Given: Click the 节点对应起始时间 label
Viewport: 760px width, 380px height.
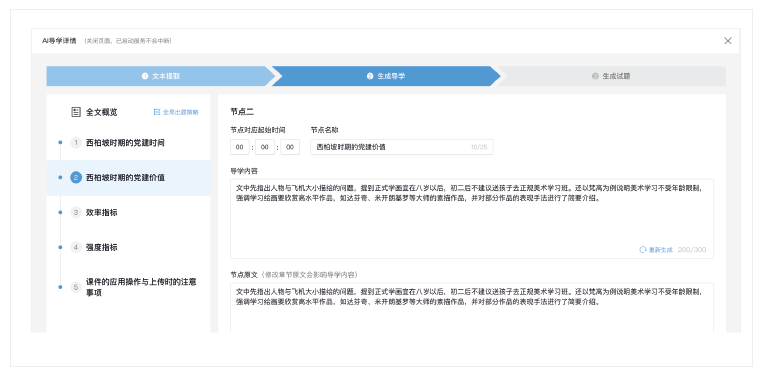Looking at the screenshot, I should [x=258, y=130].
